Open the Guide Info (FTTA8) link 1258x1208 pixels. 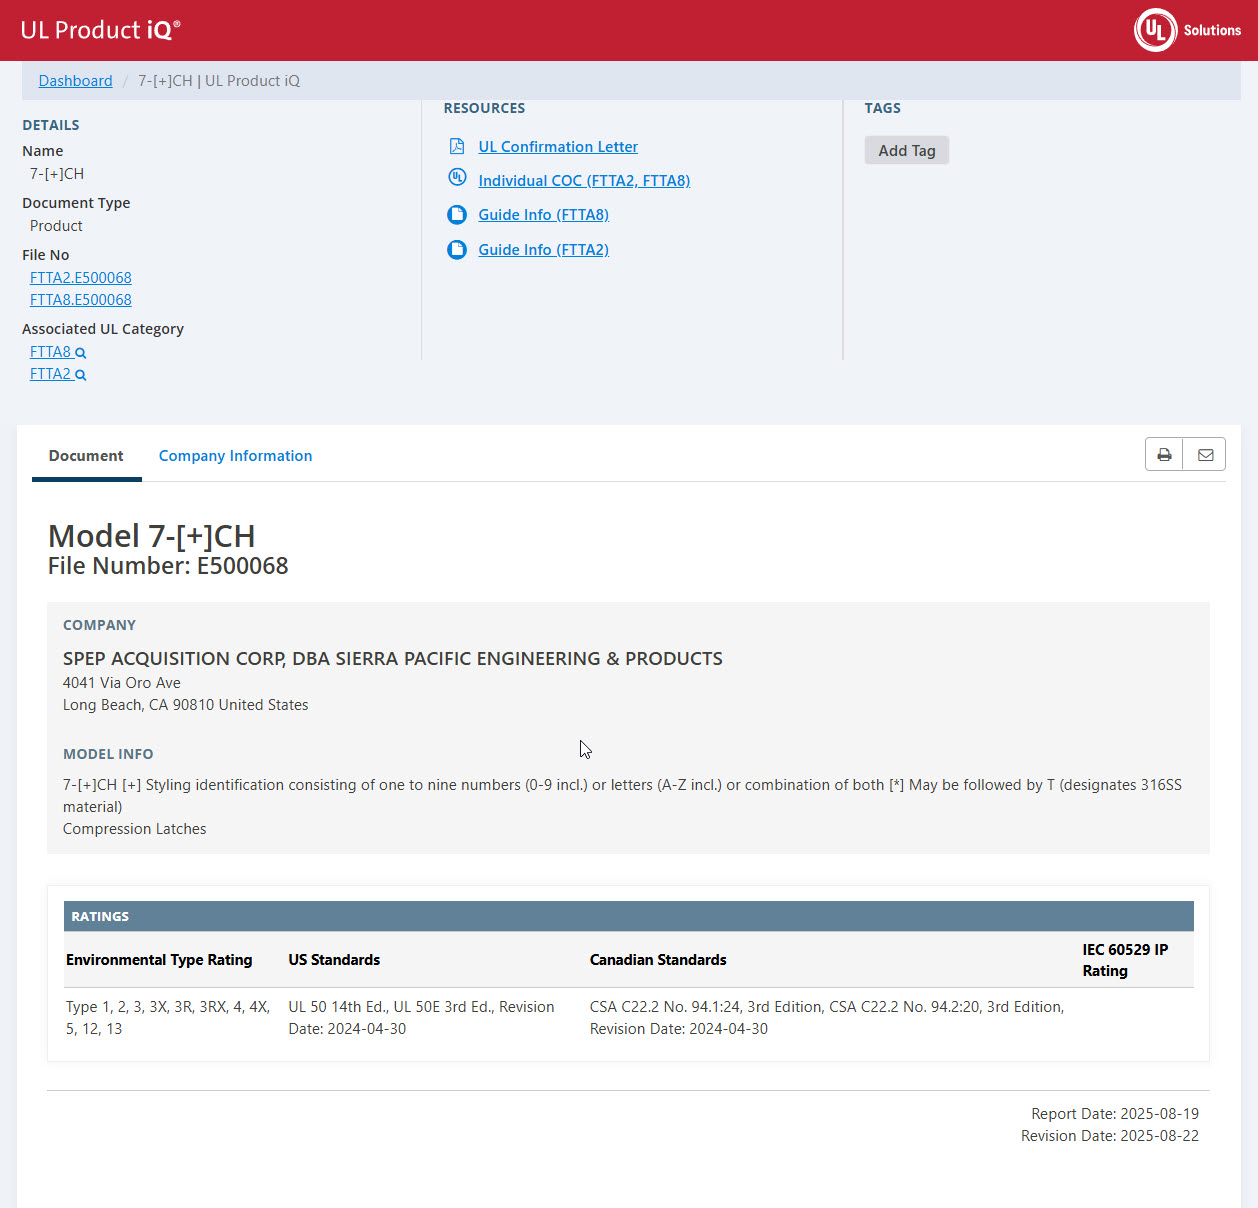[543, 215]
